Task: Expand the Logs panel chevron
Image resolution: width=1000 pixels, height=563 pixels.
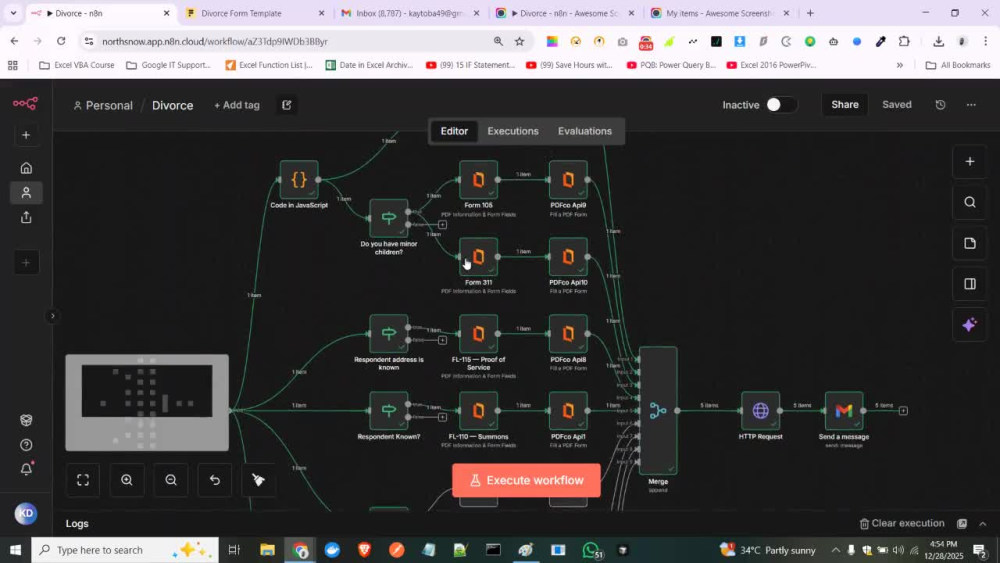Action: [983, 523]
